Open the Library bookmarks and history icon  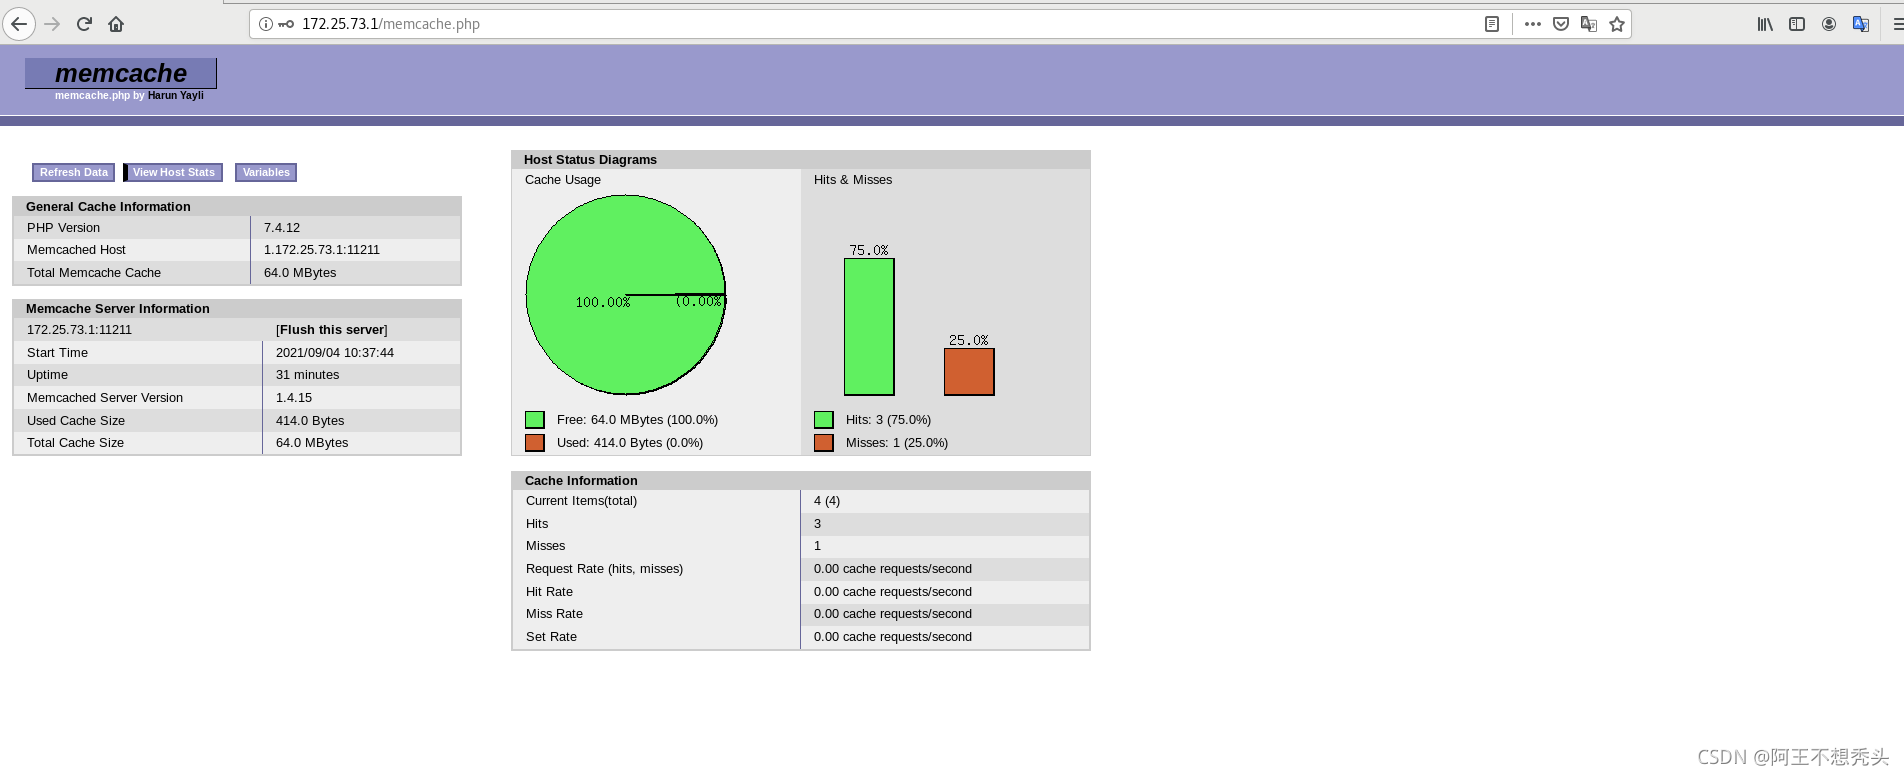point(1765,24)
